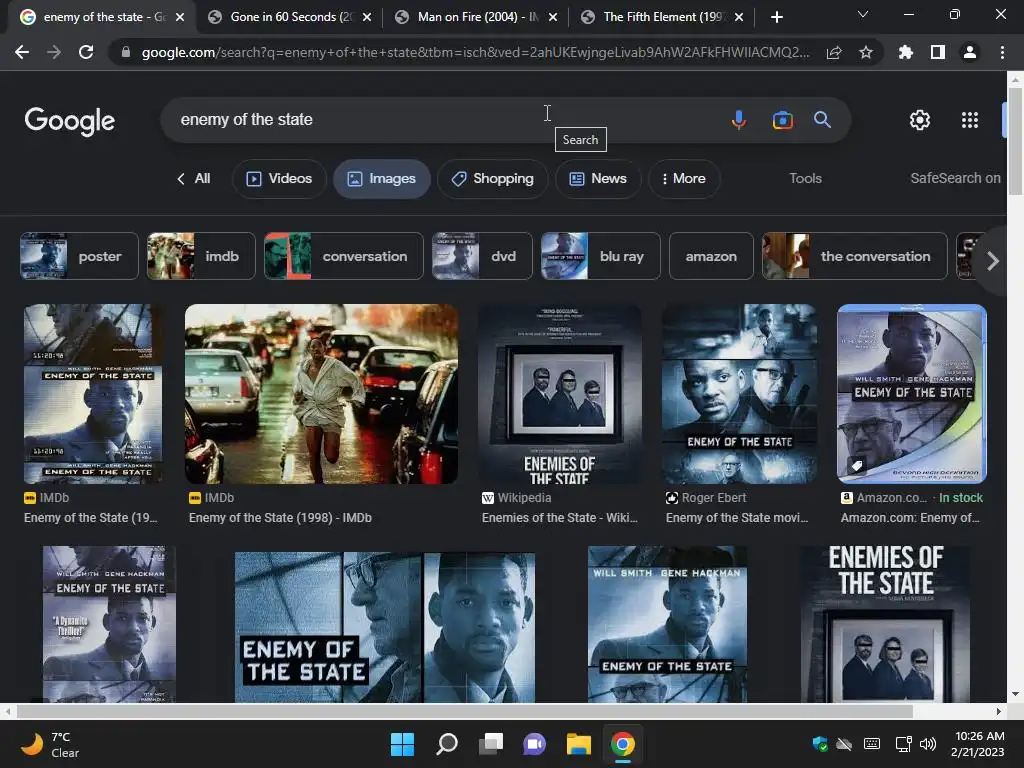This screenshot has width=1024, height=768.
Task: Close The Fifth Element tab
Action: (x=739, y=17)
